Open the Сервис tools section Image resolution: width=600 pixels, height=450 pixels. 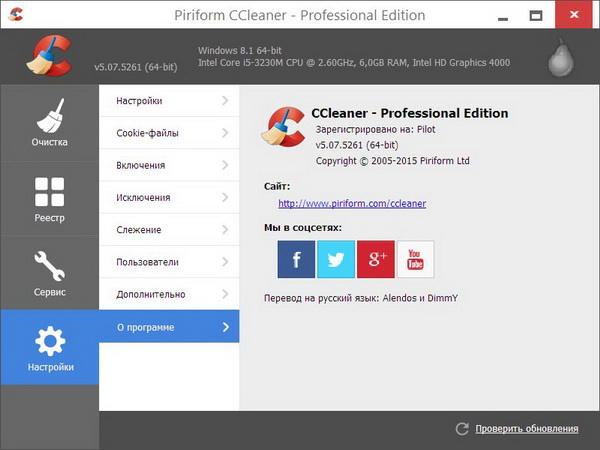49,273
